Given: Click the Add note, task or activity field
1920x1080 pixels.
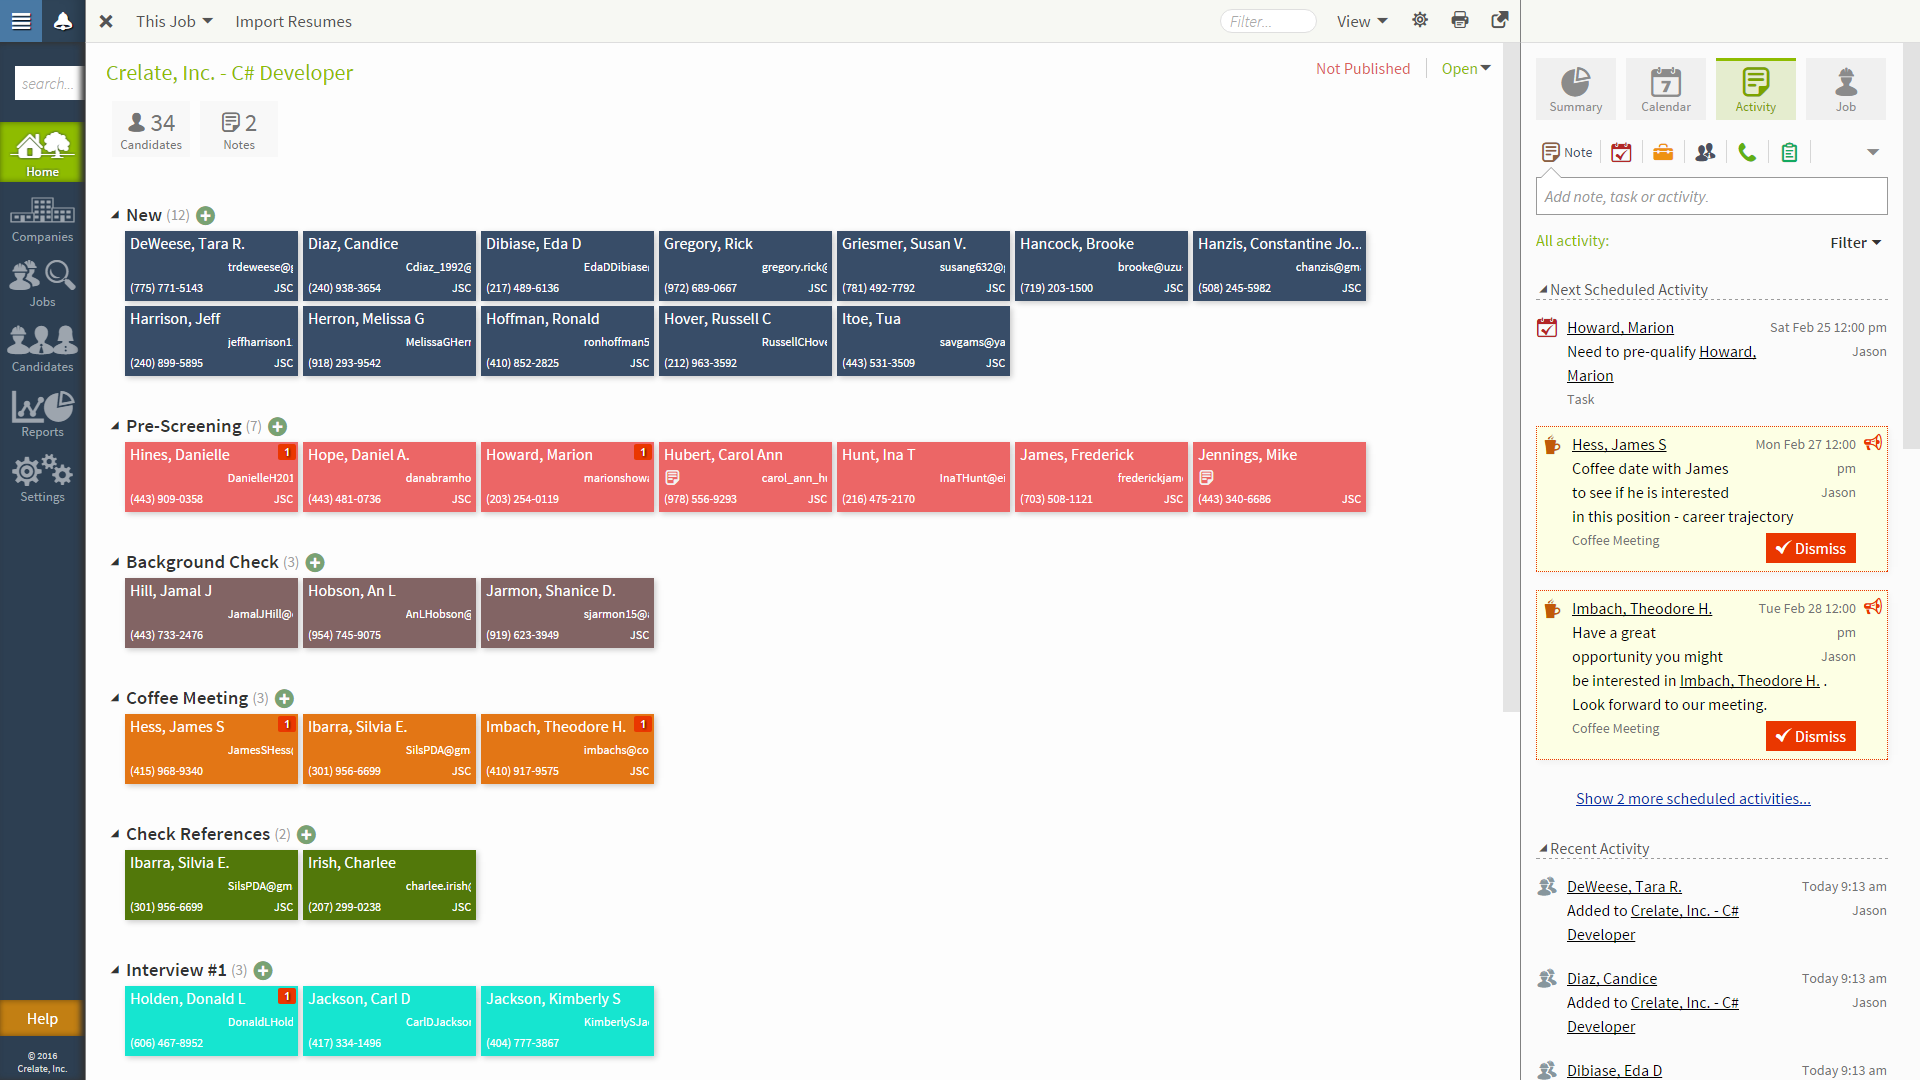Looking at the screenshot, I should (x=1711, y=197).
